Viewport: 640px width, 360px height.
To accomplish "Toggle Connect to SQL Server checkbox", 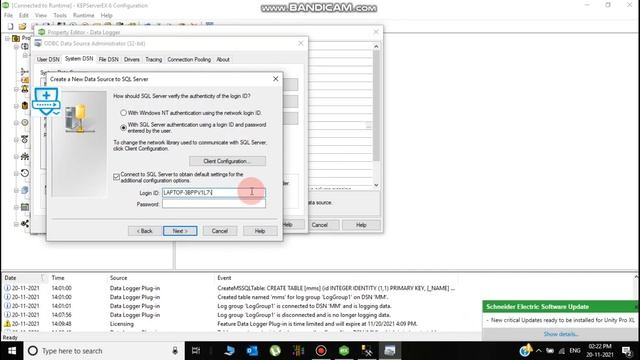I will click(x=116, y=177).
